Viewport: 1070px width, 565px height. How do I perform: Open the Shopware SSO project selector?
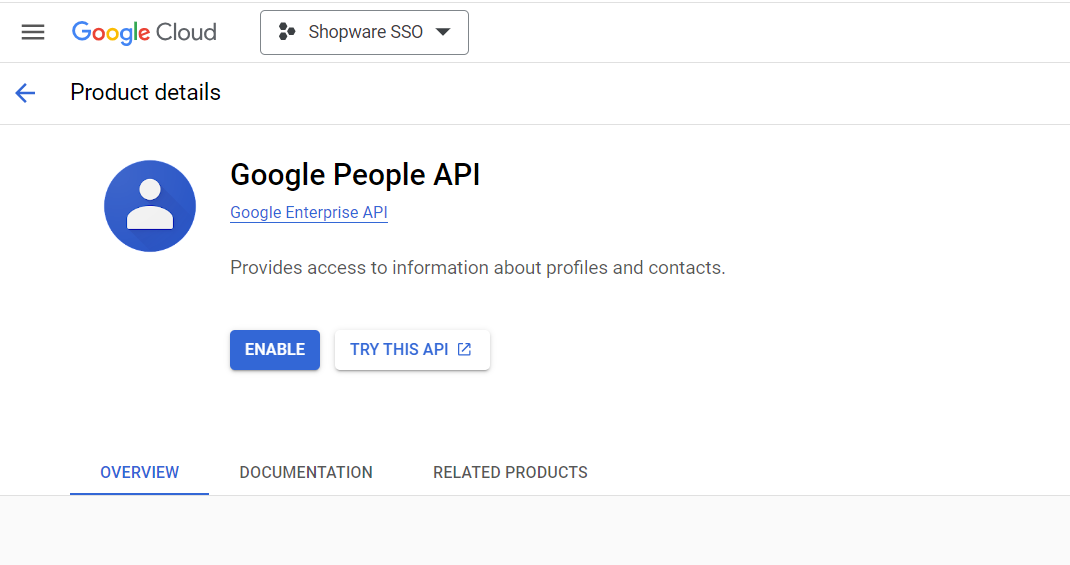[364, 32]
